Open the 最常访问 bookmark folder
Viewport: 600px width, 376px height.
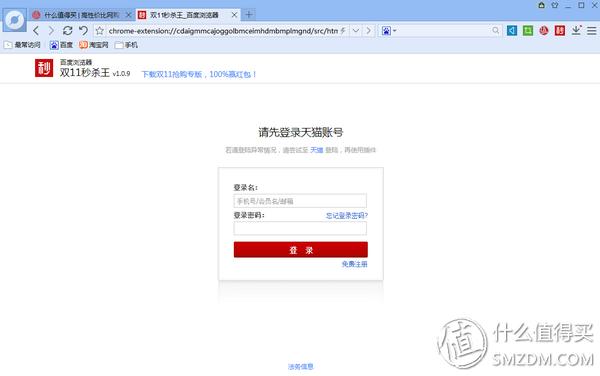pos(22,45)
